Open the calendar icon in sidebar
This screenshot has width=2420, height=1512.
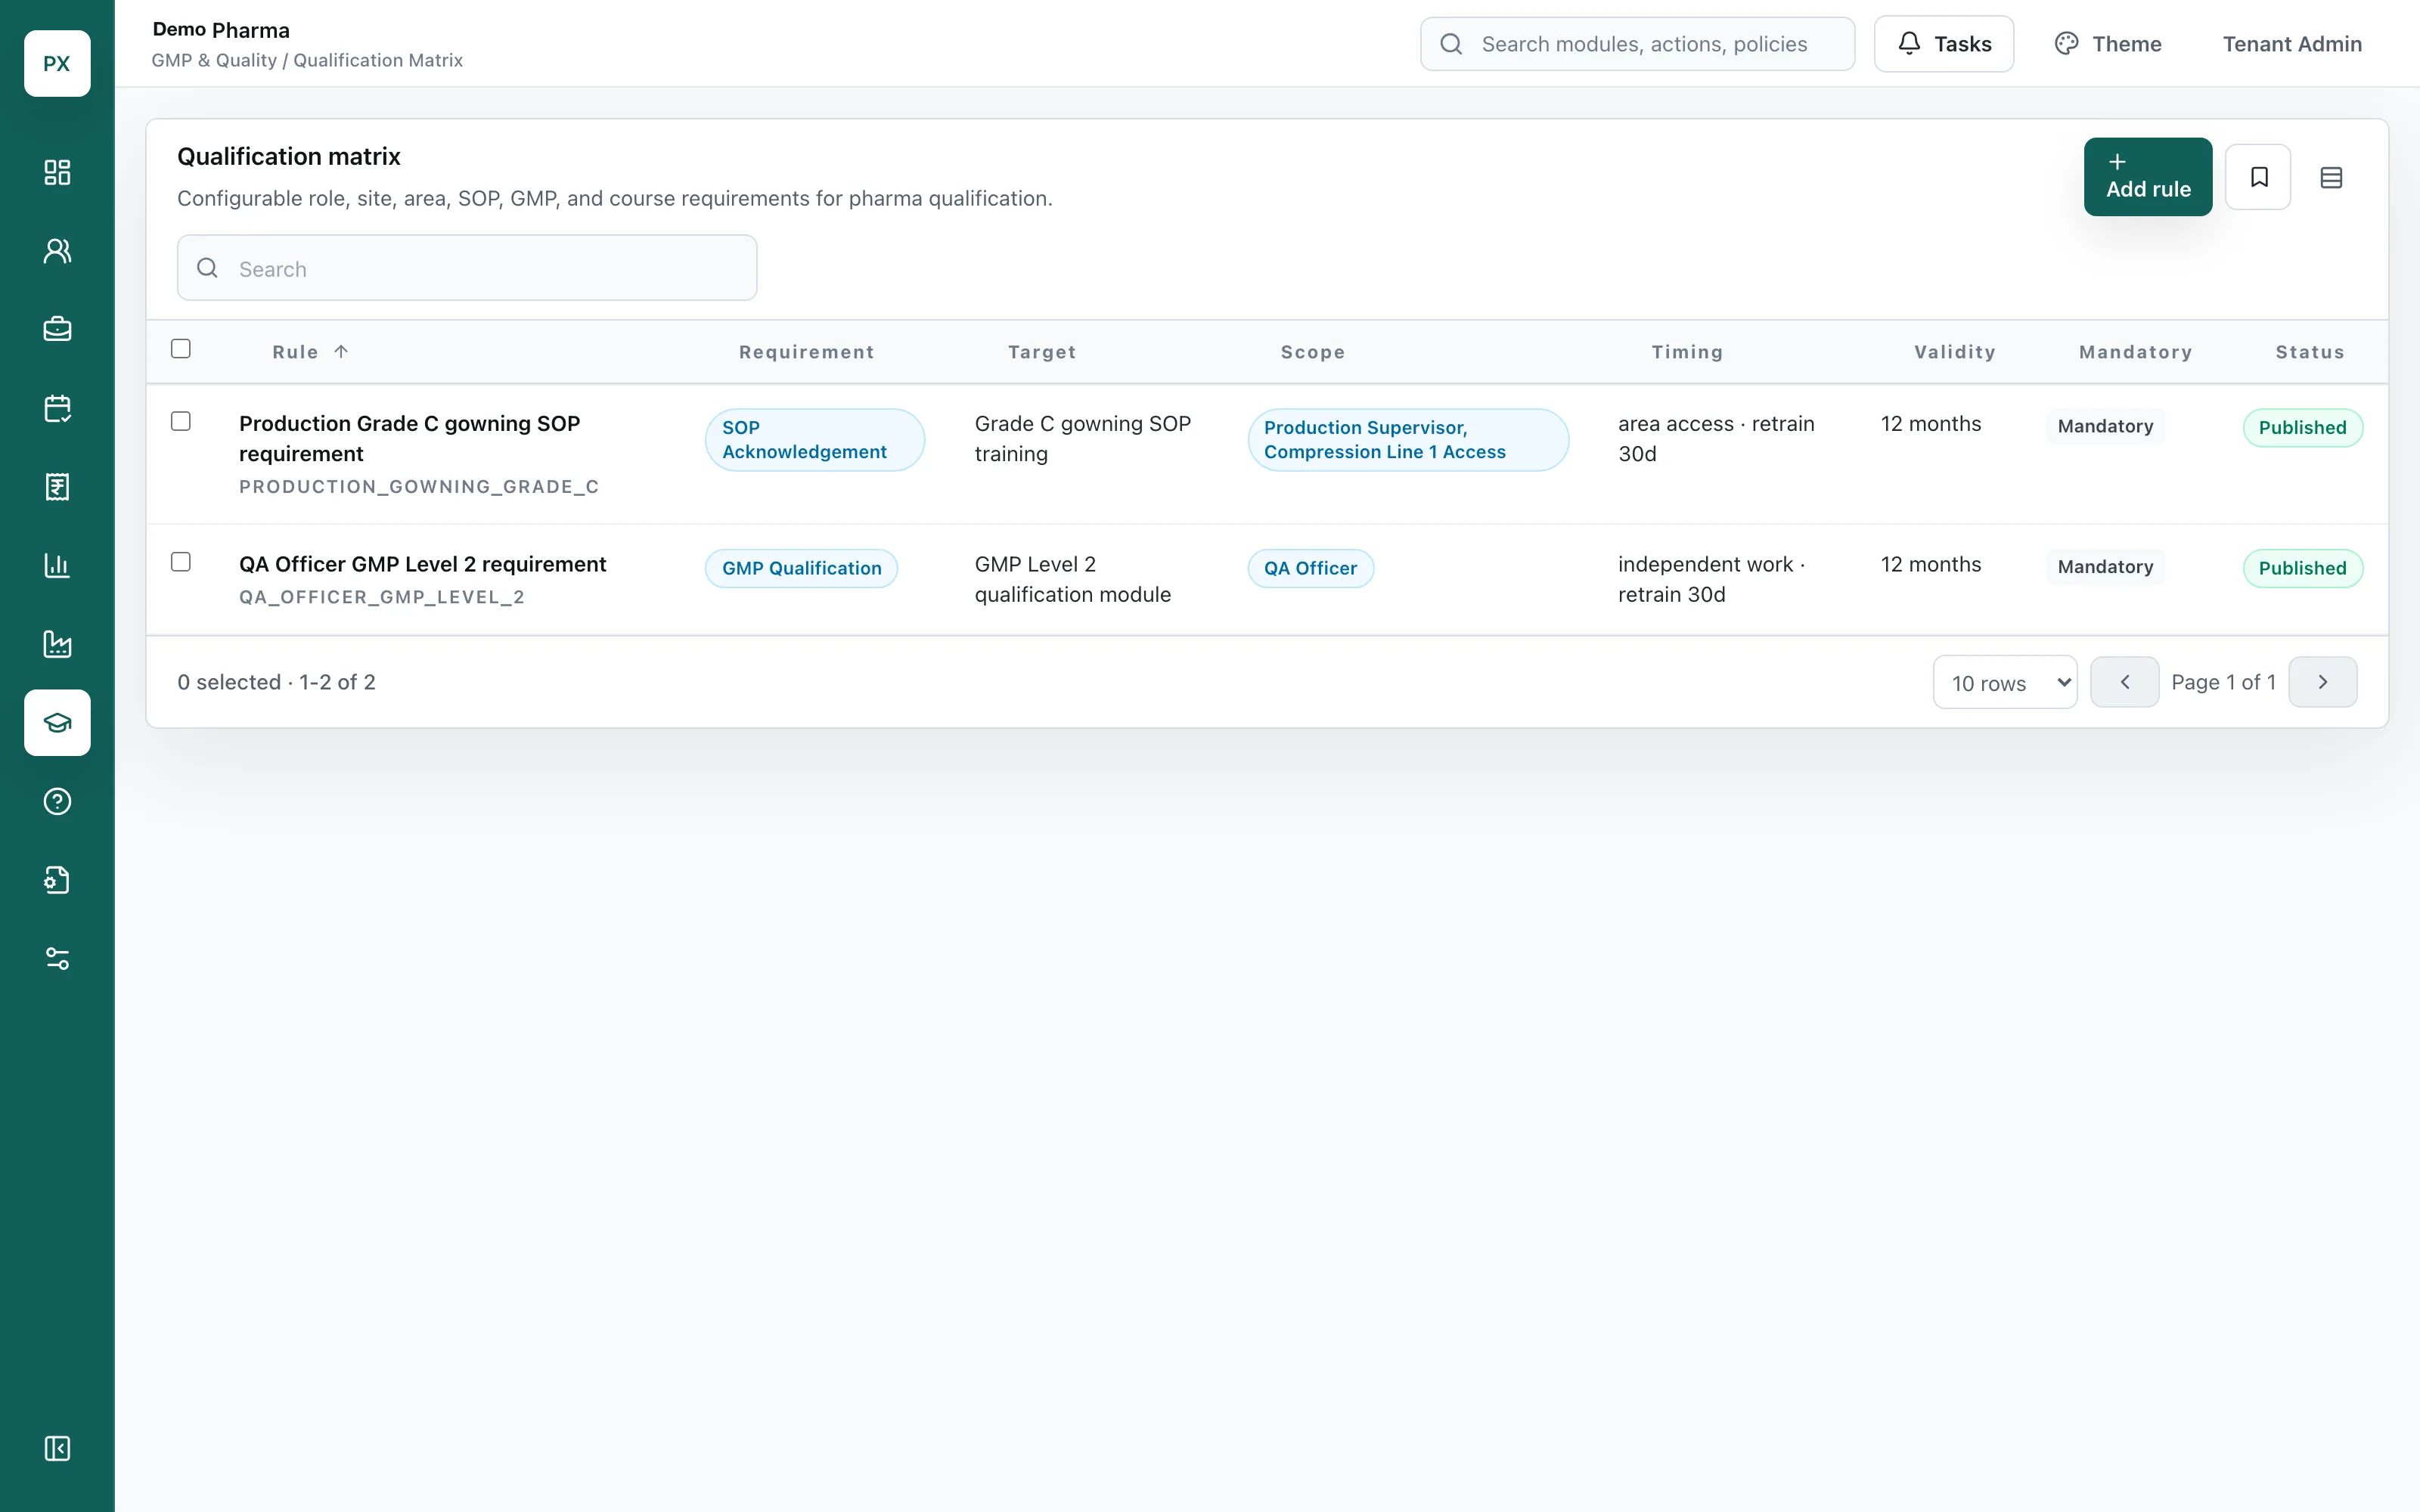[57, 408]
